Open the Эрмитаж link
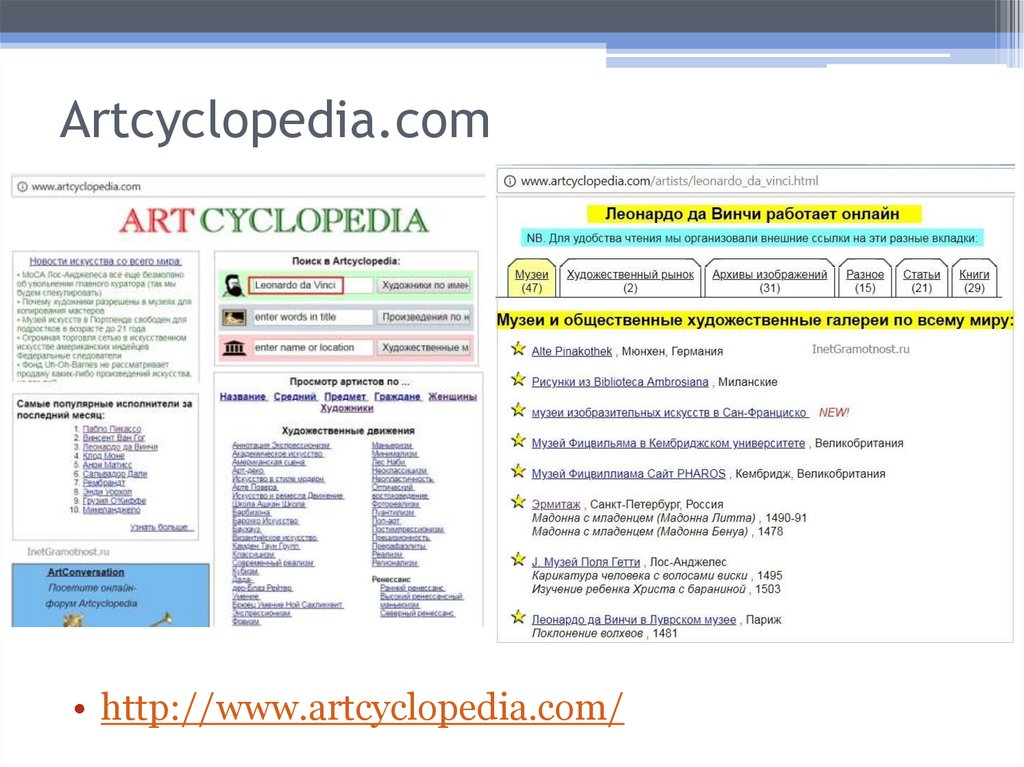 click(556, 505)
